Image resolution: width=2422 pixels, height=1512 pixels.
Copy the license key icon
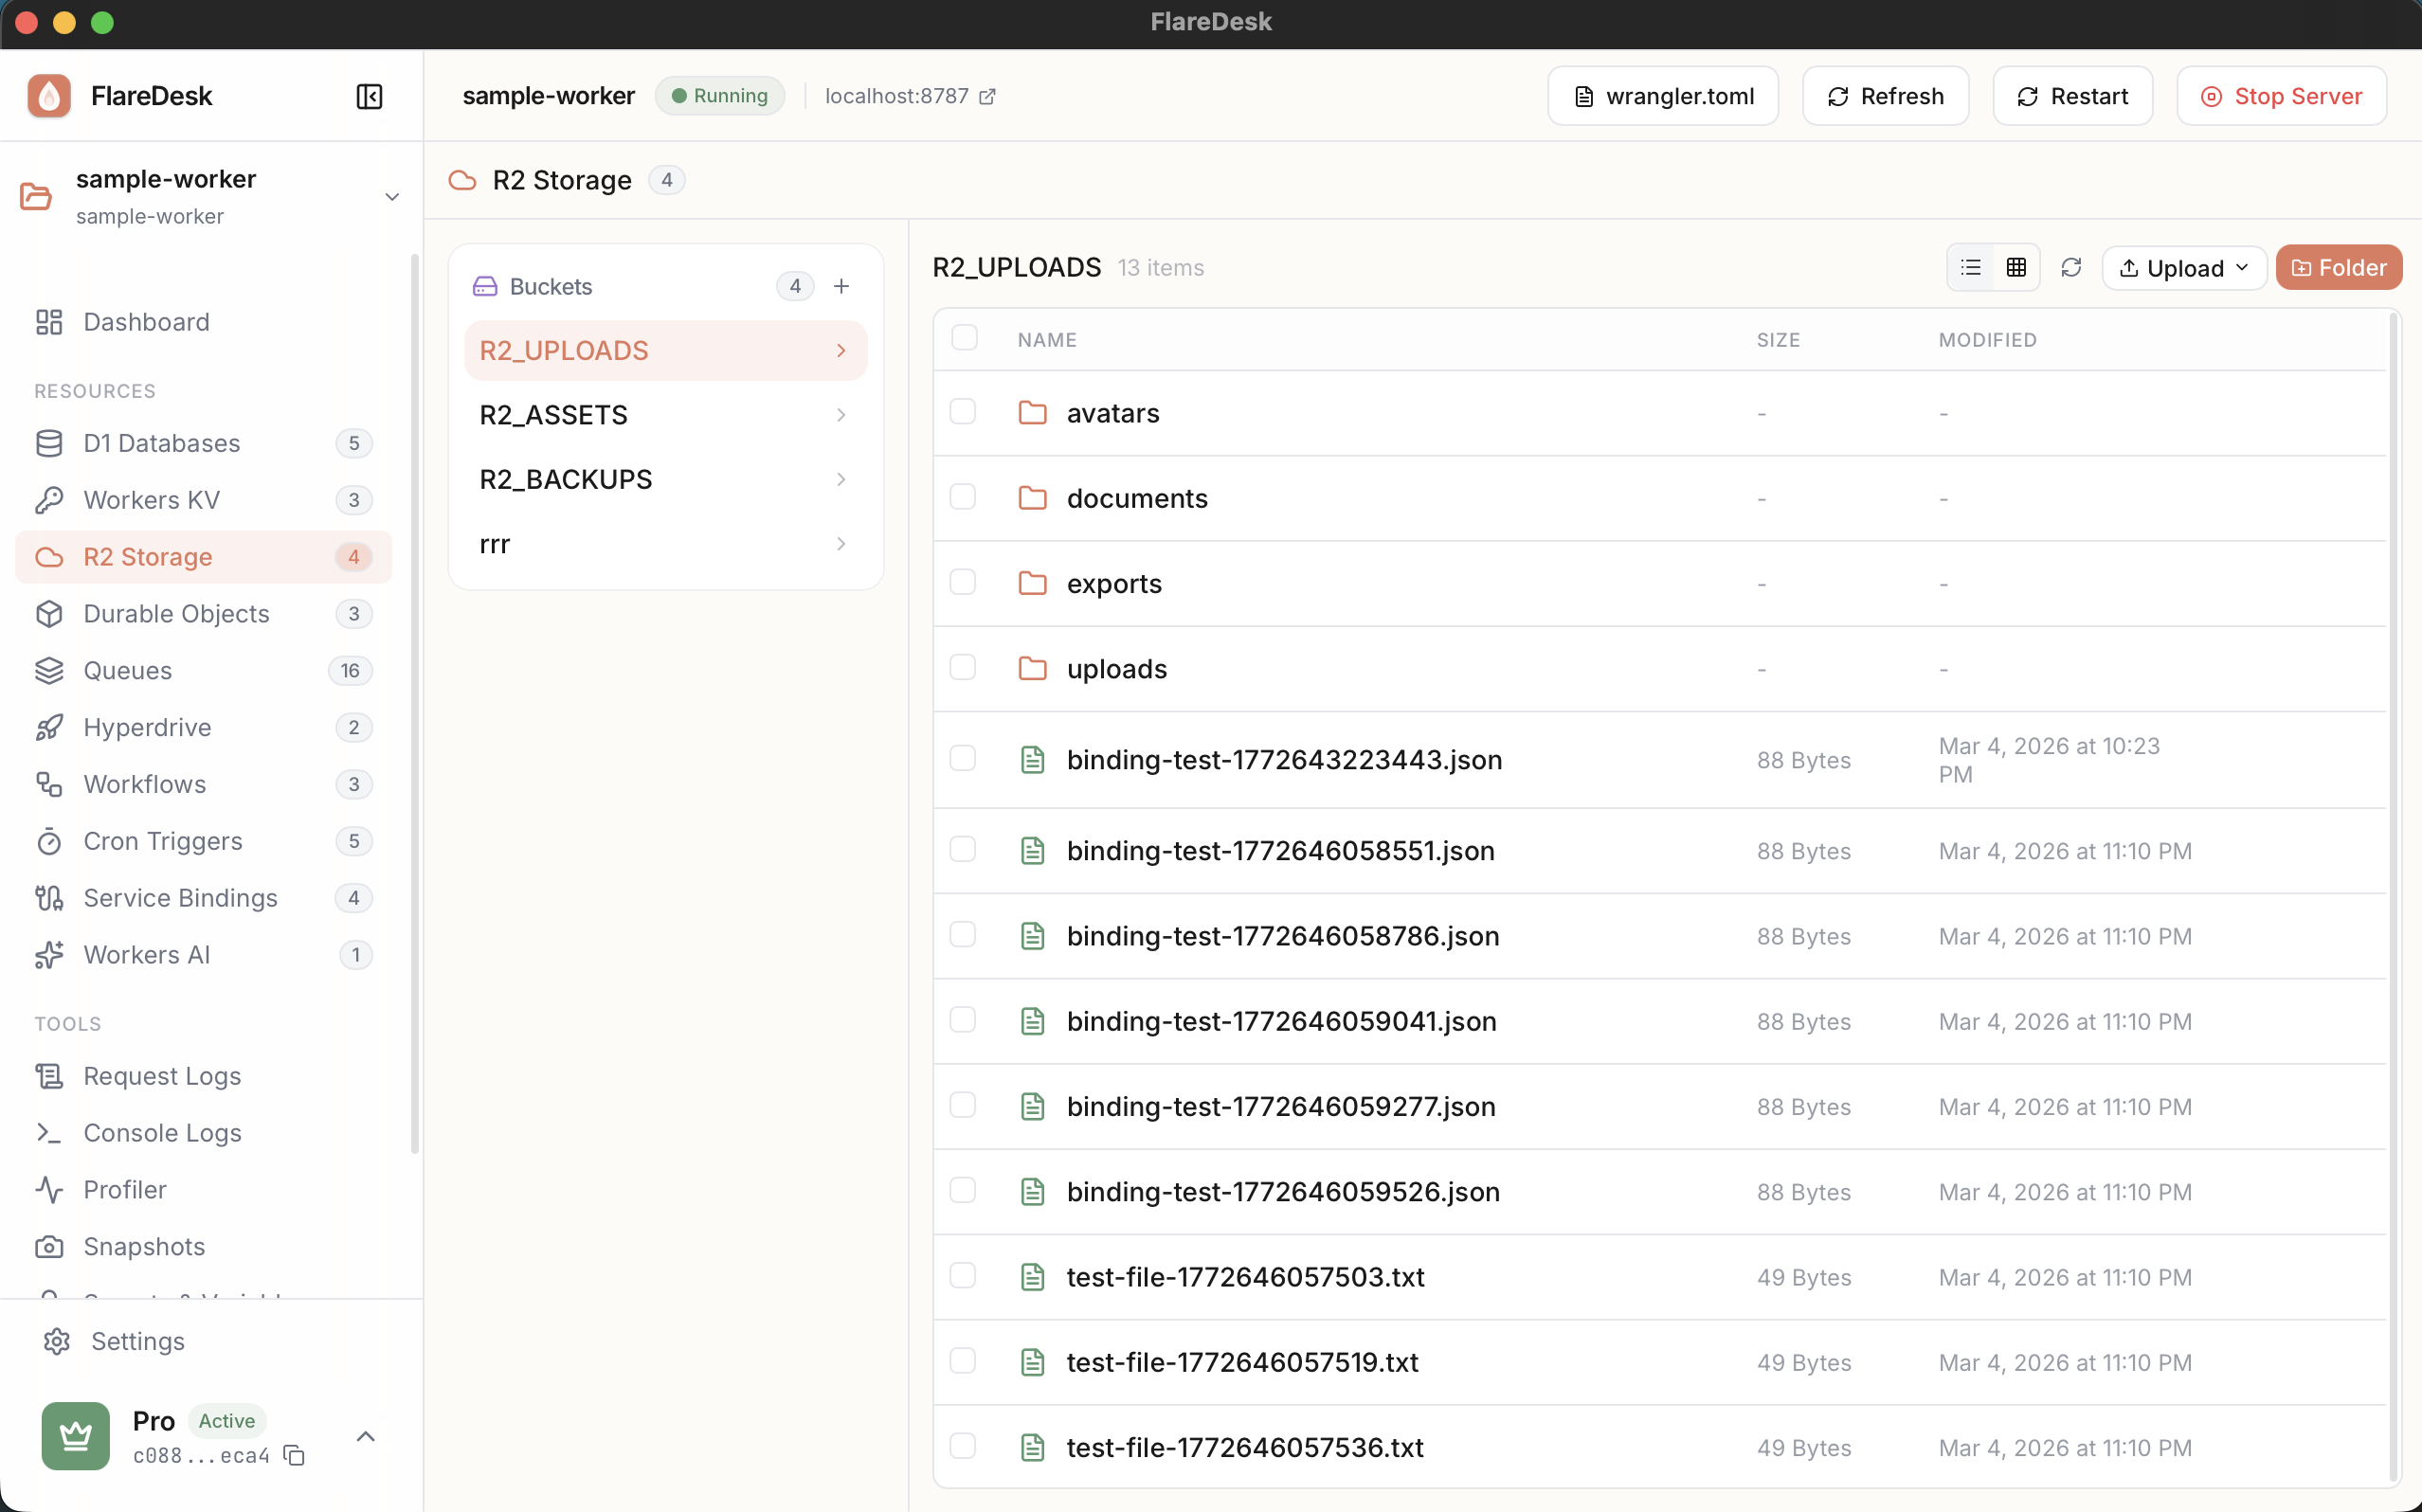click(x=294, y=1455)
